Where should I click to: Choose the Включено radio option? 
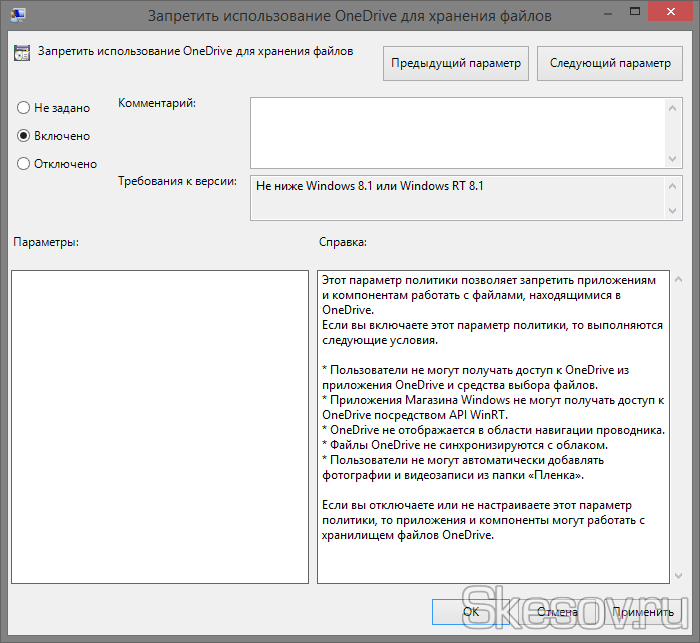click(x=24, y=136)
